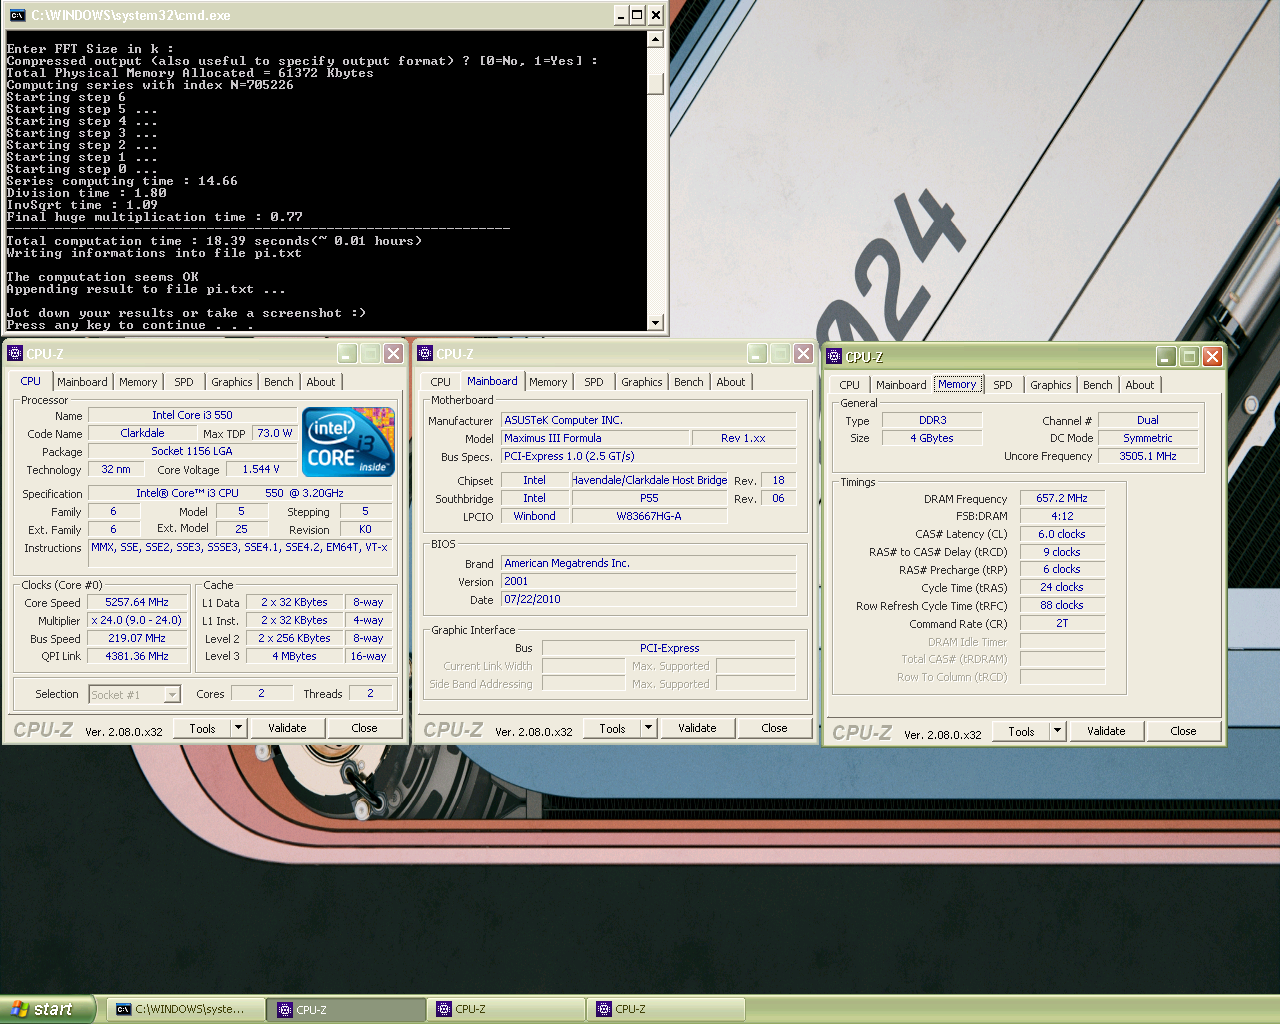This screenshot has width=1280, height=1024.
Task: Click the Bus Speed value 219.07 MHz
Action: pyautogui.click(x=137, y=638)
